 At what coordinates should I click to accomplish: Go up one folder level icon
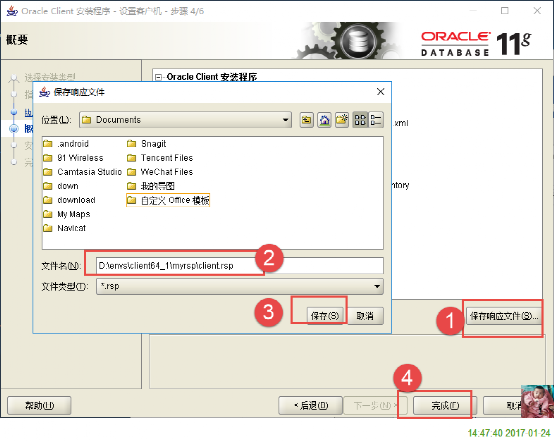306,120
